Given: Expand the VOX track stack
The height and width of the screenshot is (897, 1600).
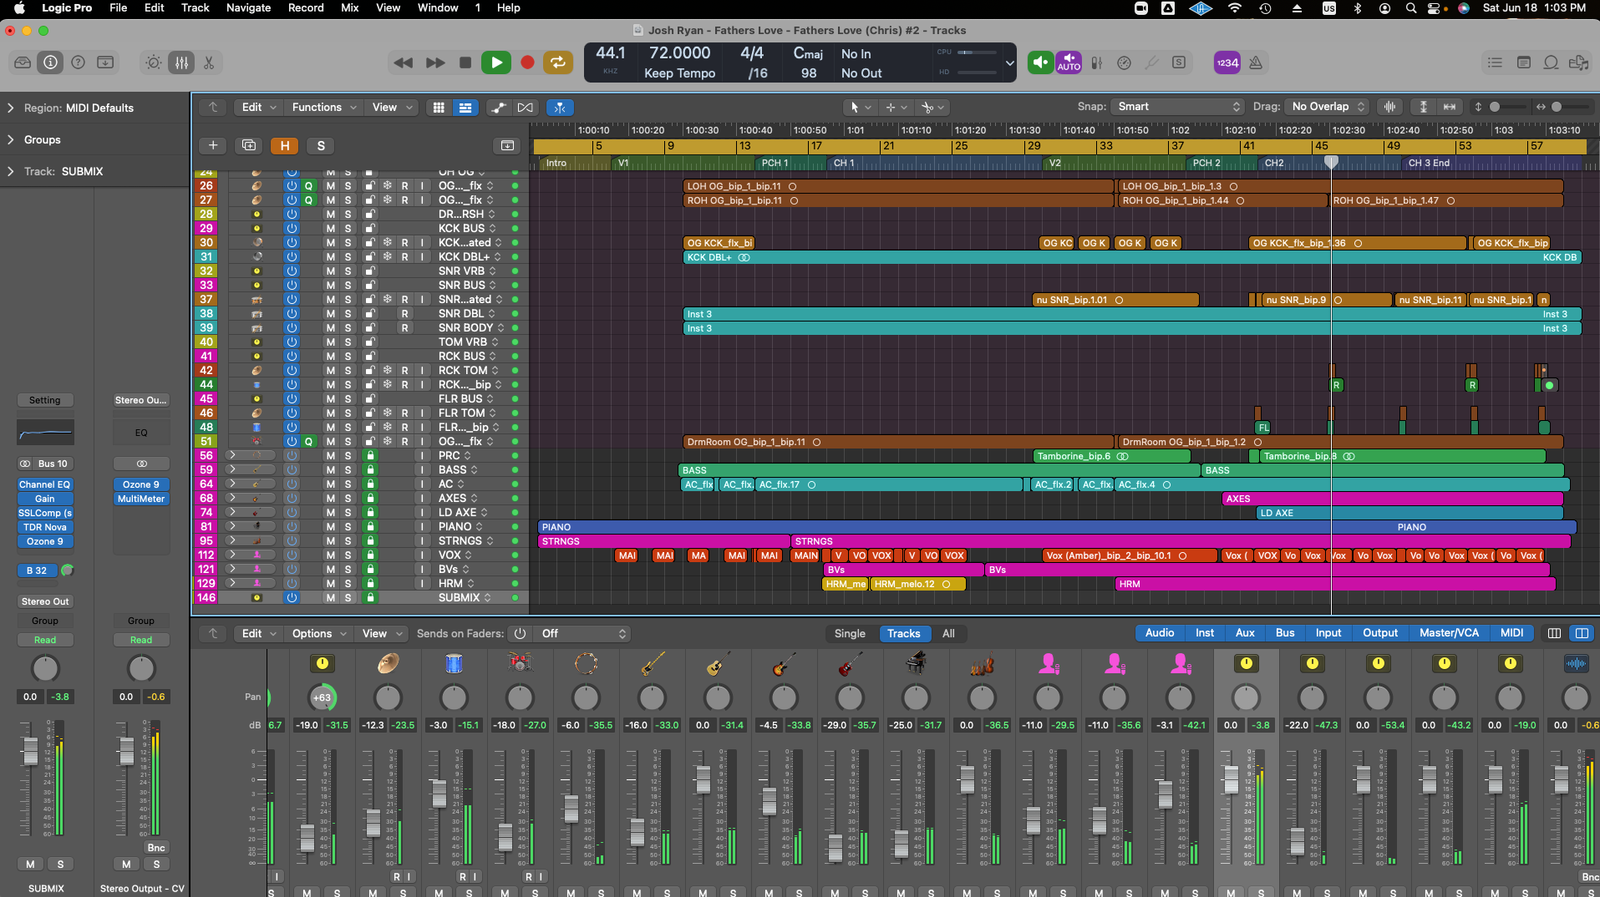Looking at the screenshot, I should [231, 555].
